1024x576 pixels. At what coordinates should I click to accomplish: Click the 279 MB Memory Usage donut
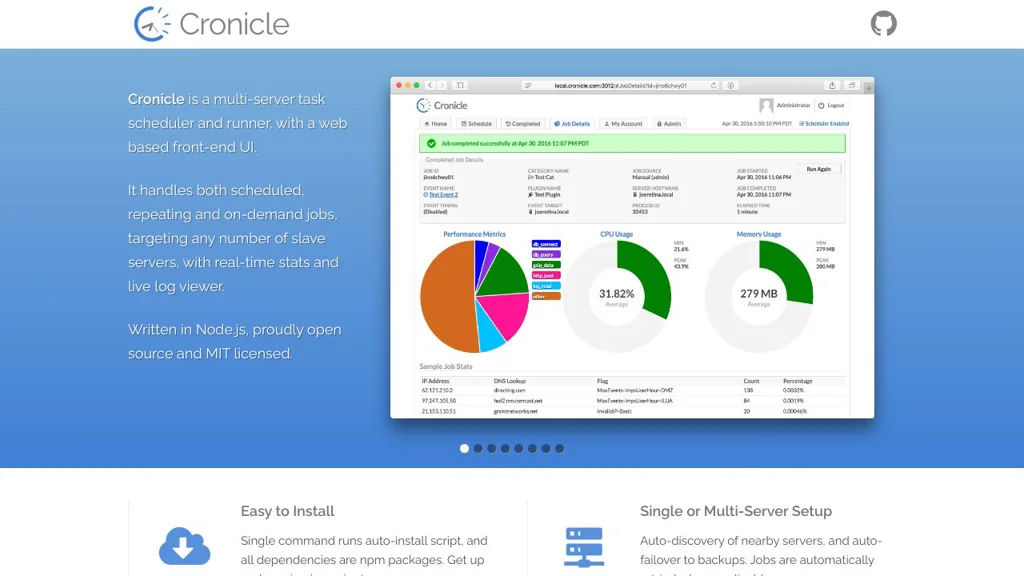(759, 296)
